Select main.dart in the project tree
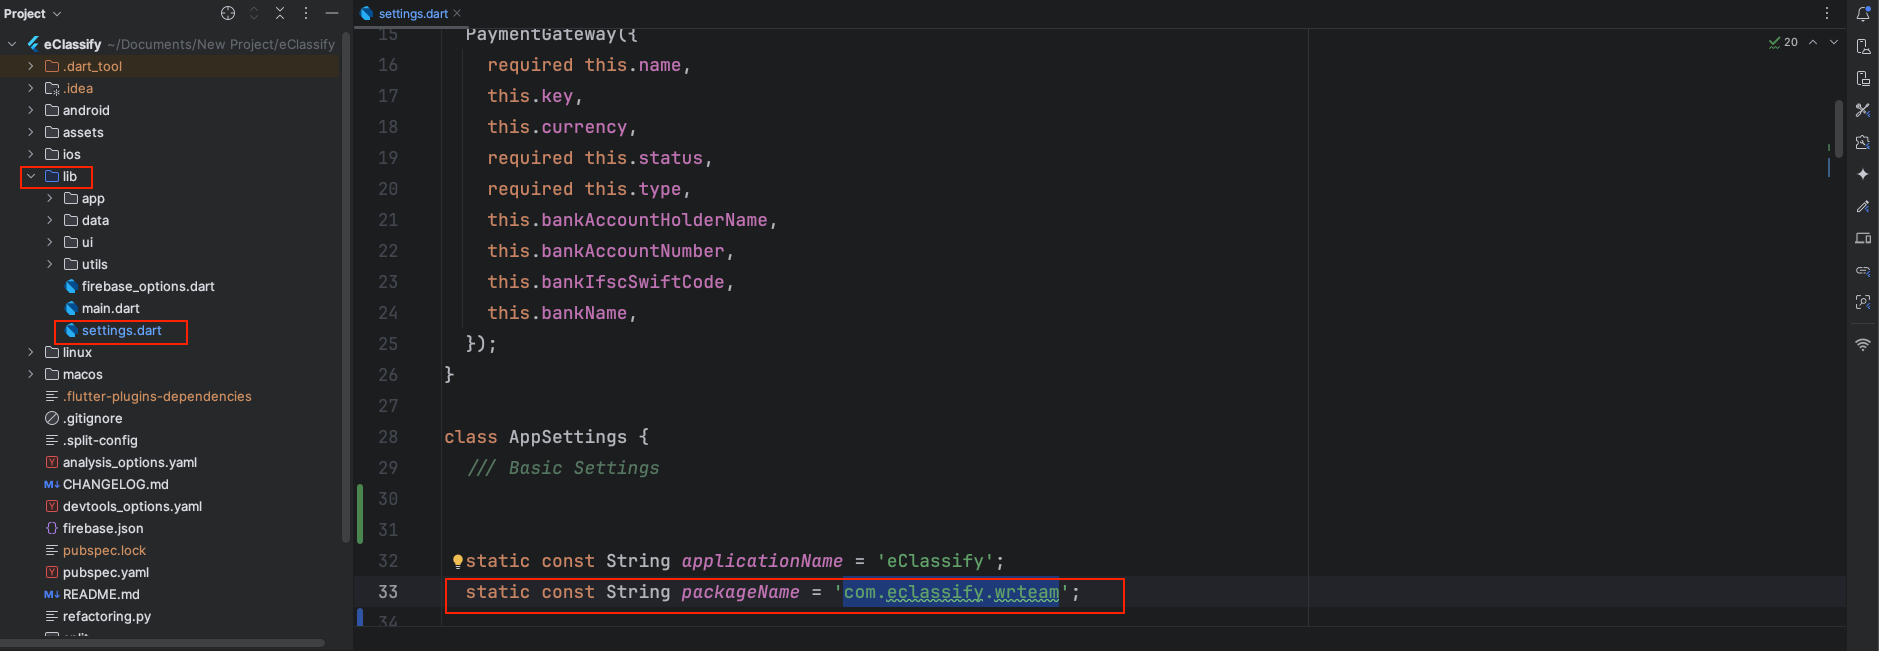The image size is (1879, 651). [x=110, y=308]
